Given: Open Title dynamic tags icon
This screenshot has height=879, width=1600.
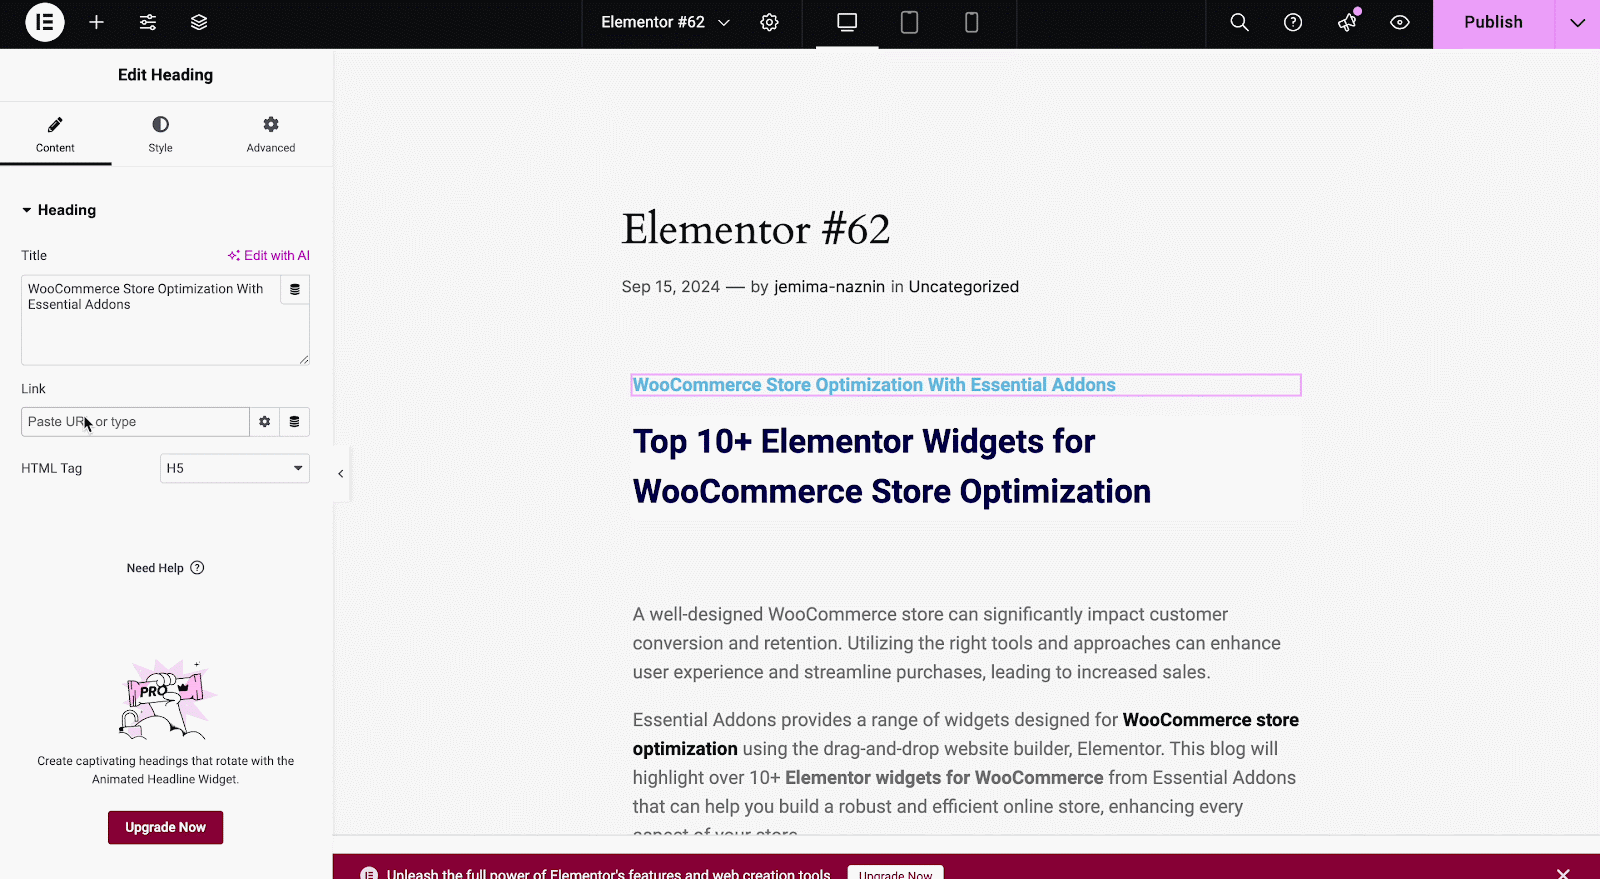Looking at the screenshot, I should (295, 290).
